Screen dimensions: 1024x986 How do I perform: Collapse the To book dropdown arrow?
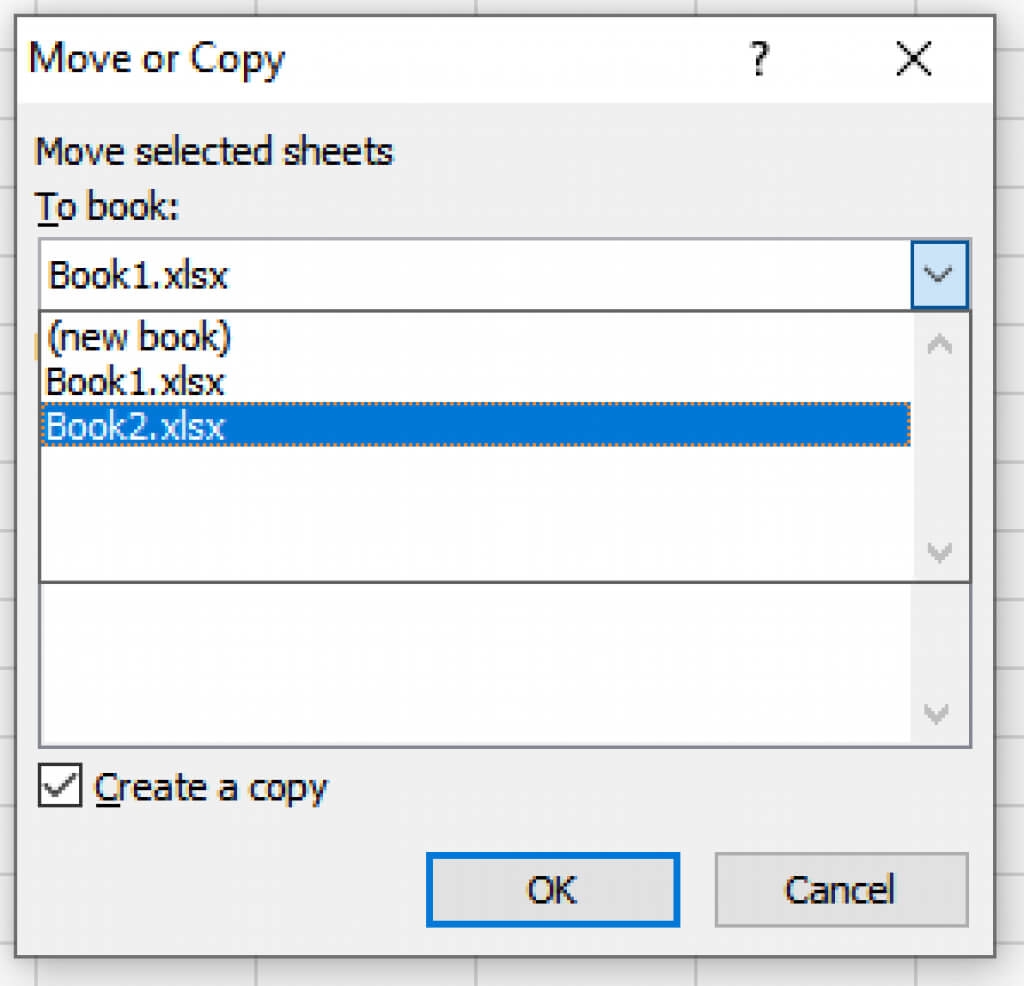point(939,275)
